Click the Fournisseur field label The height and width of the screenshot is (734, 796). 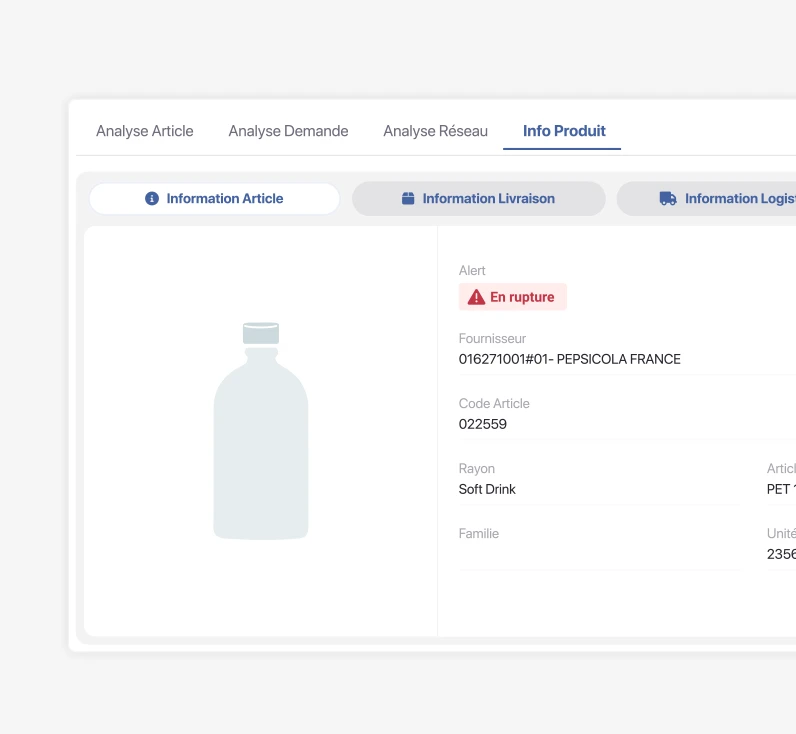[492, 339]
